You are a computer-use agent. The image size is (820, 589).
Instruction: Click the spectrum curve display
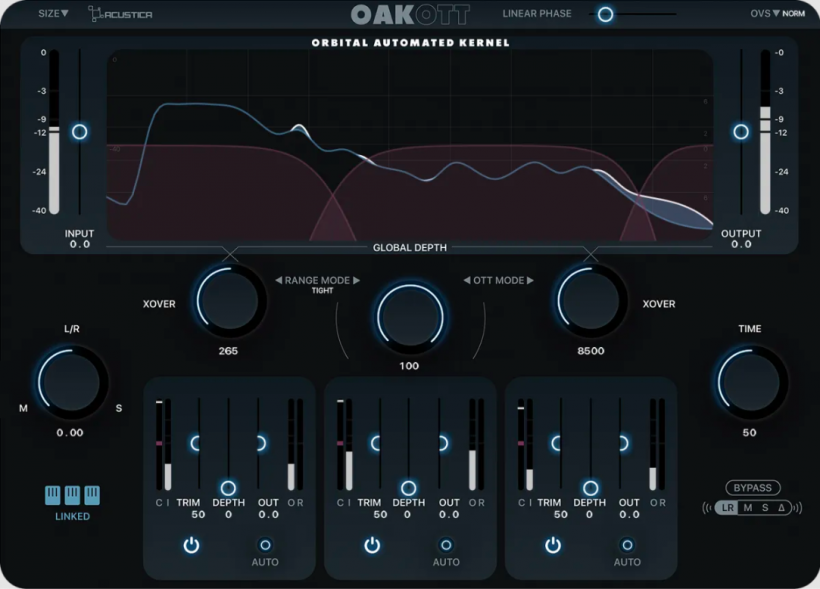point(410,145)
